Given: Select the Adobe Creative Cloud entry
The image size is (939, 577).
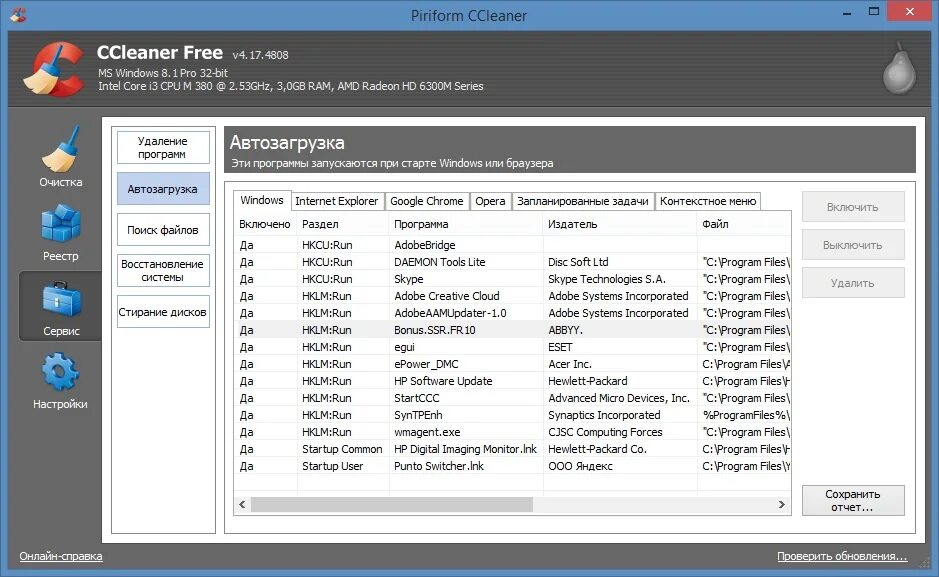Looking at the screenshot, I should 513,296.
